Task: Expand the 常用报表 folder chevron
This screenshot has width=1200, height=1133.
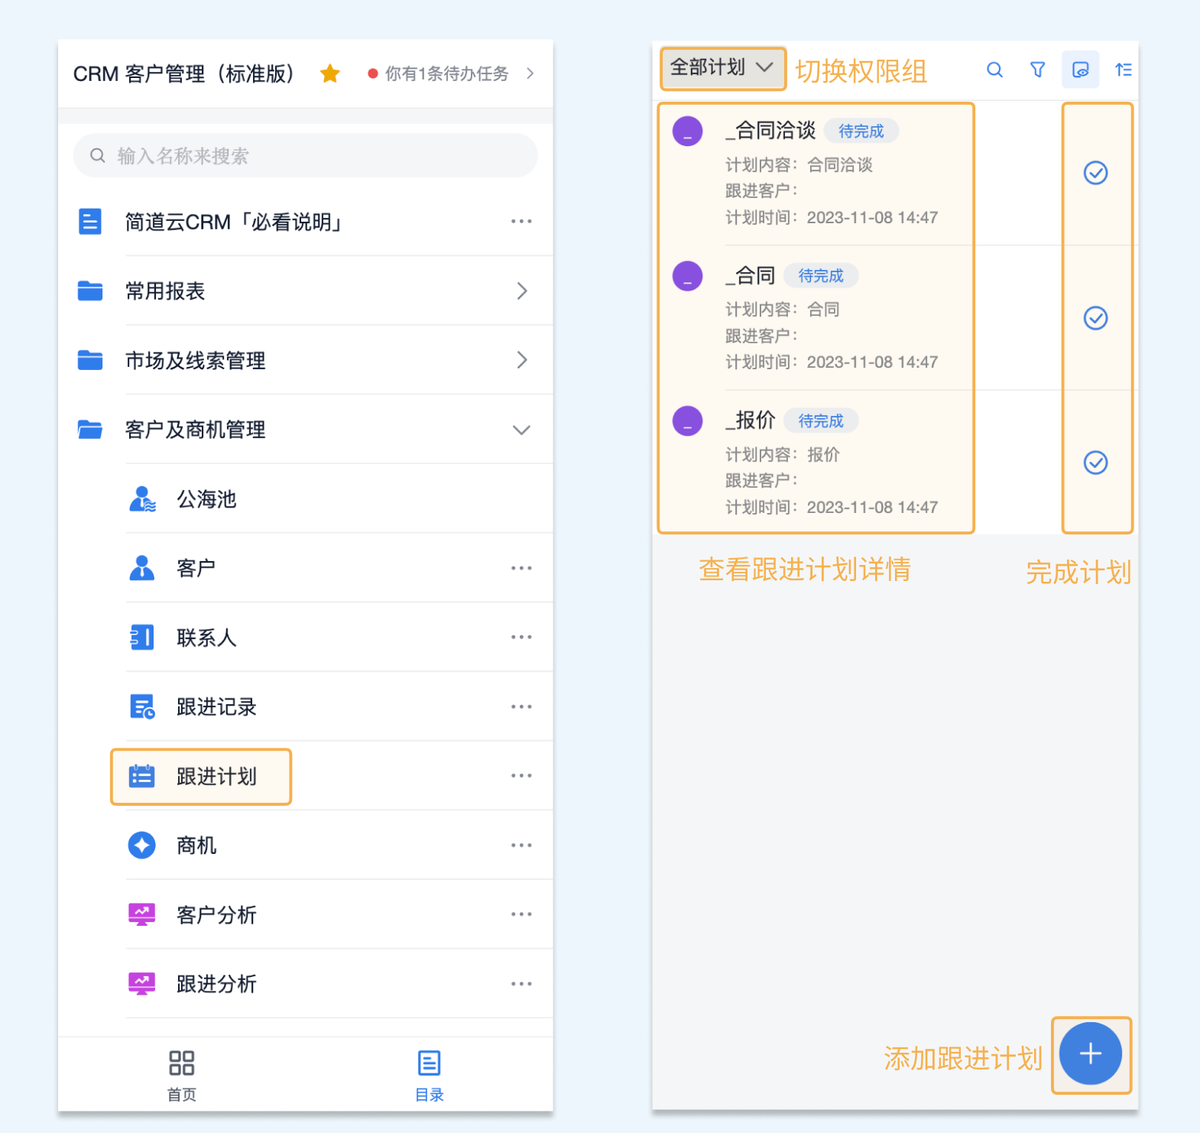Action: coord(521,291)
